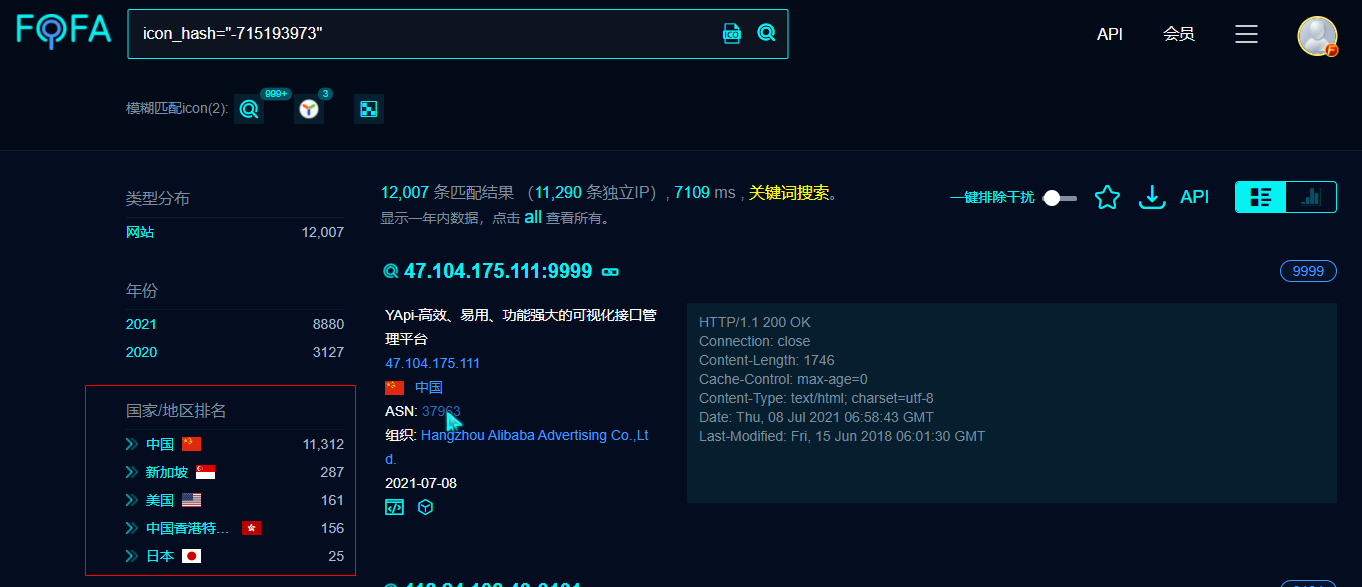This screenshot has width=1362, height=587.
Task: Filter by 网站 type
Action: tap(140, 232)
